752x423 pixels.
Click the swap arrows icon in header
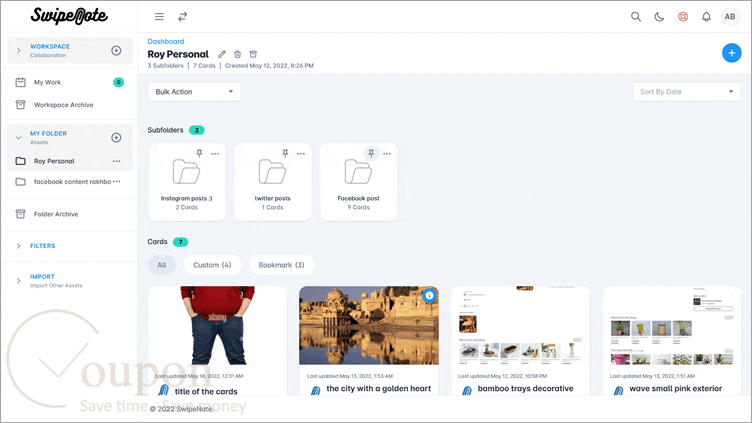coord(183,17)
